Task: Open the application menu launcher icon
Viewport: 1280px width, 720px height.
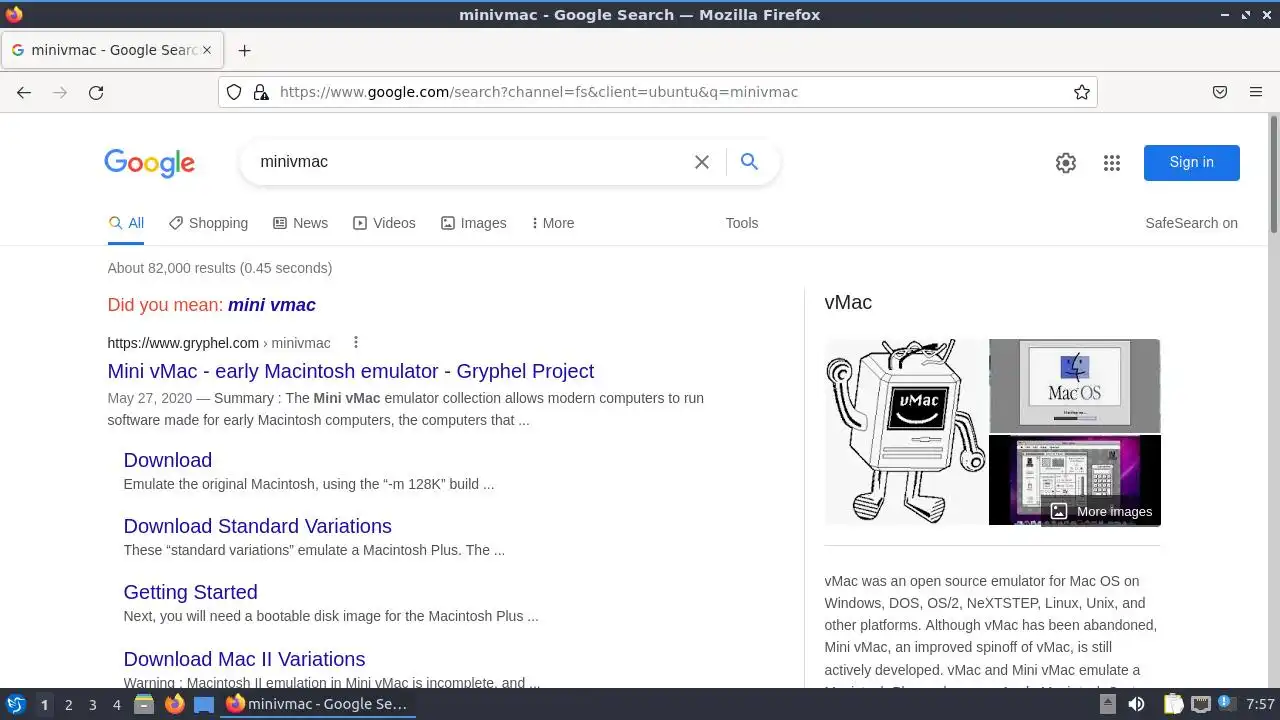Action: pos(15,704)
